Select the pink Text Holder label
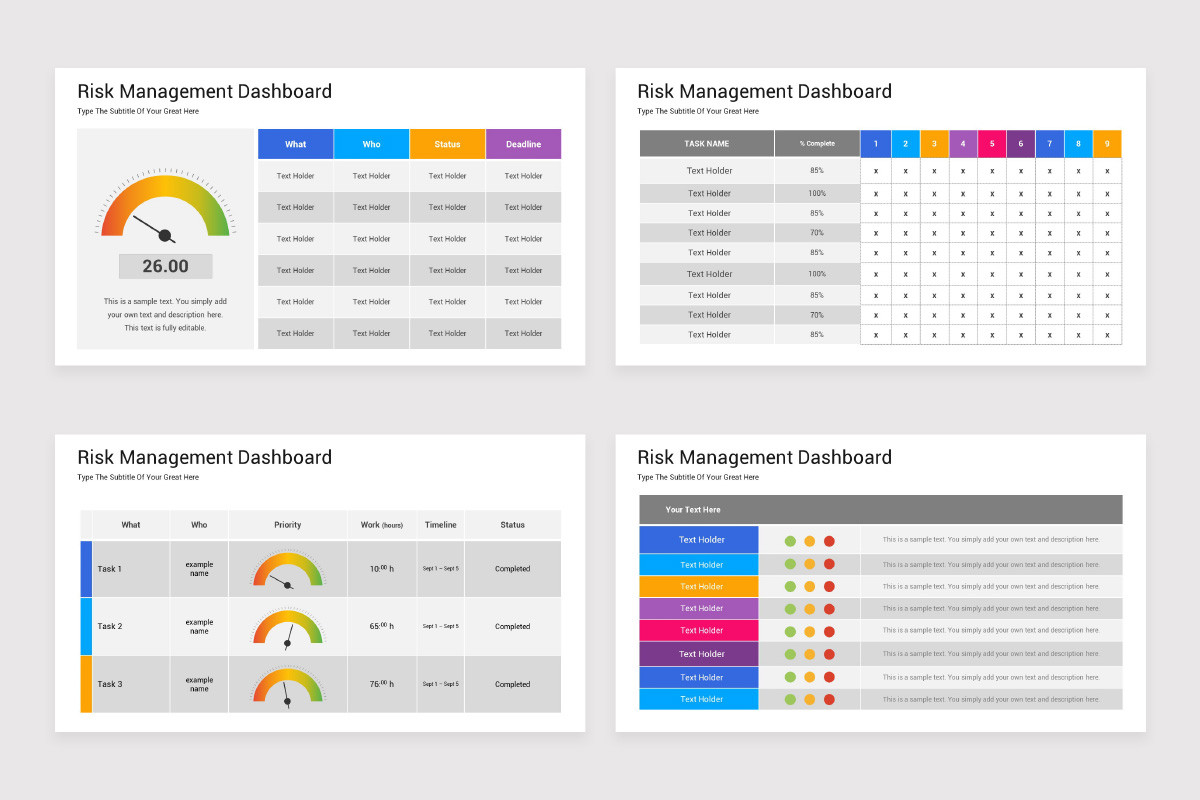1200x800 pixels. [x=700, y=631]
